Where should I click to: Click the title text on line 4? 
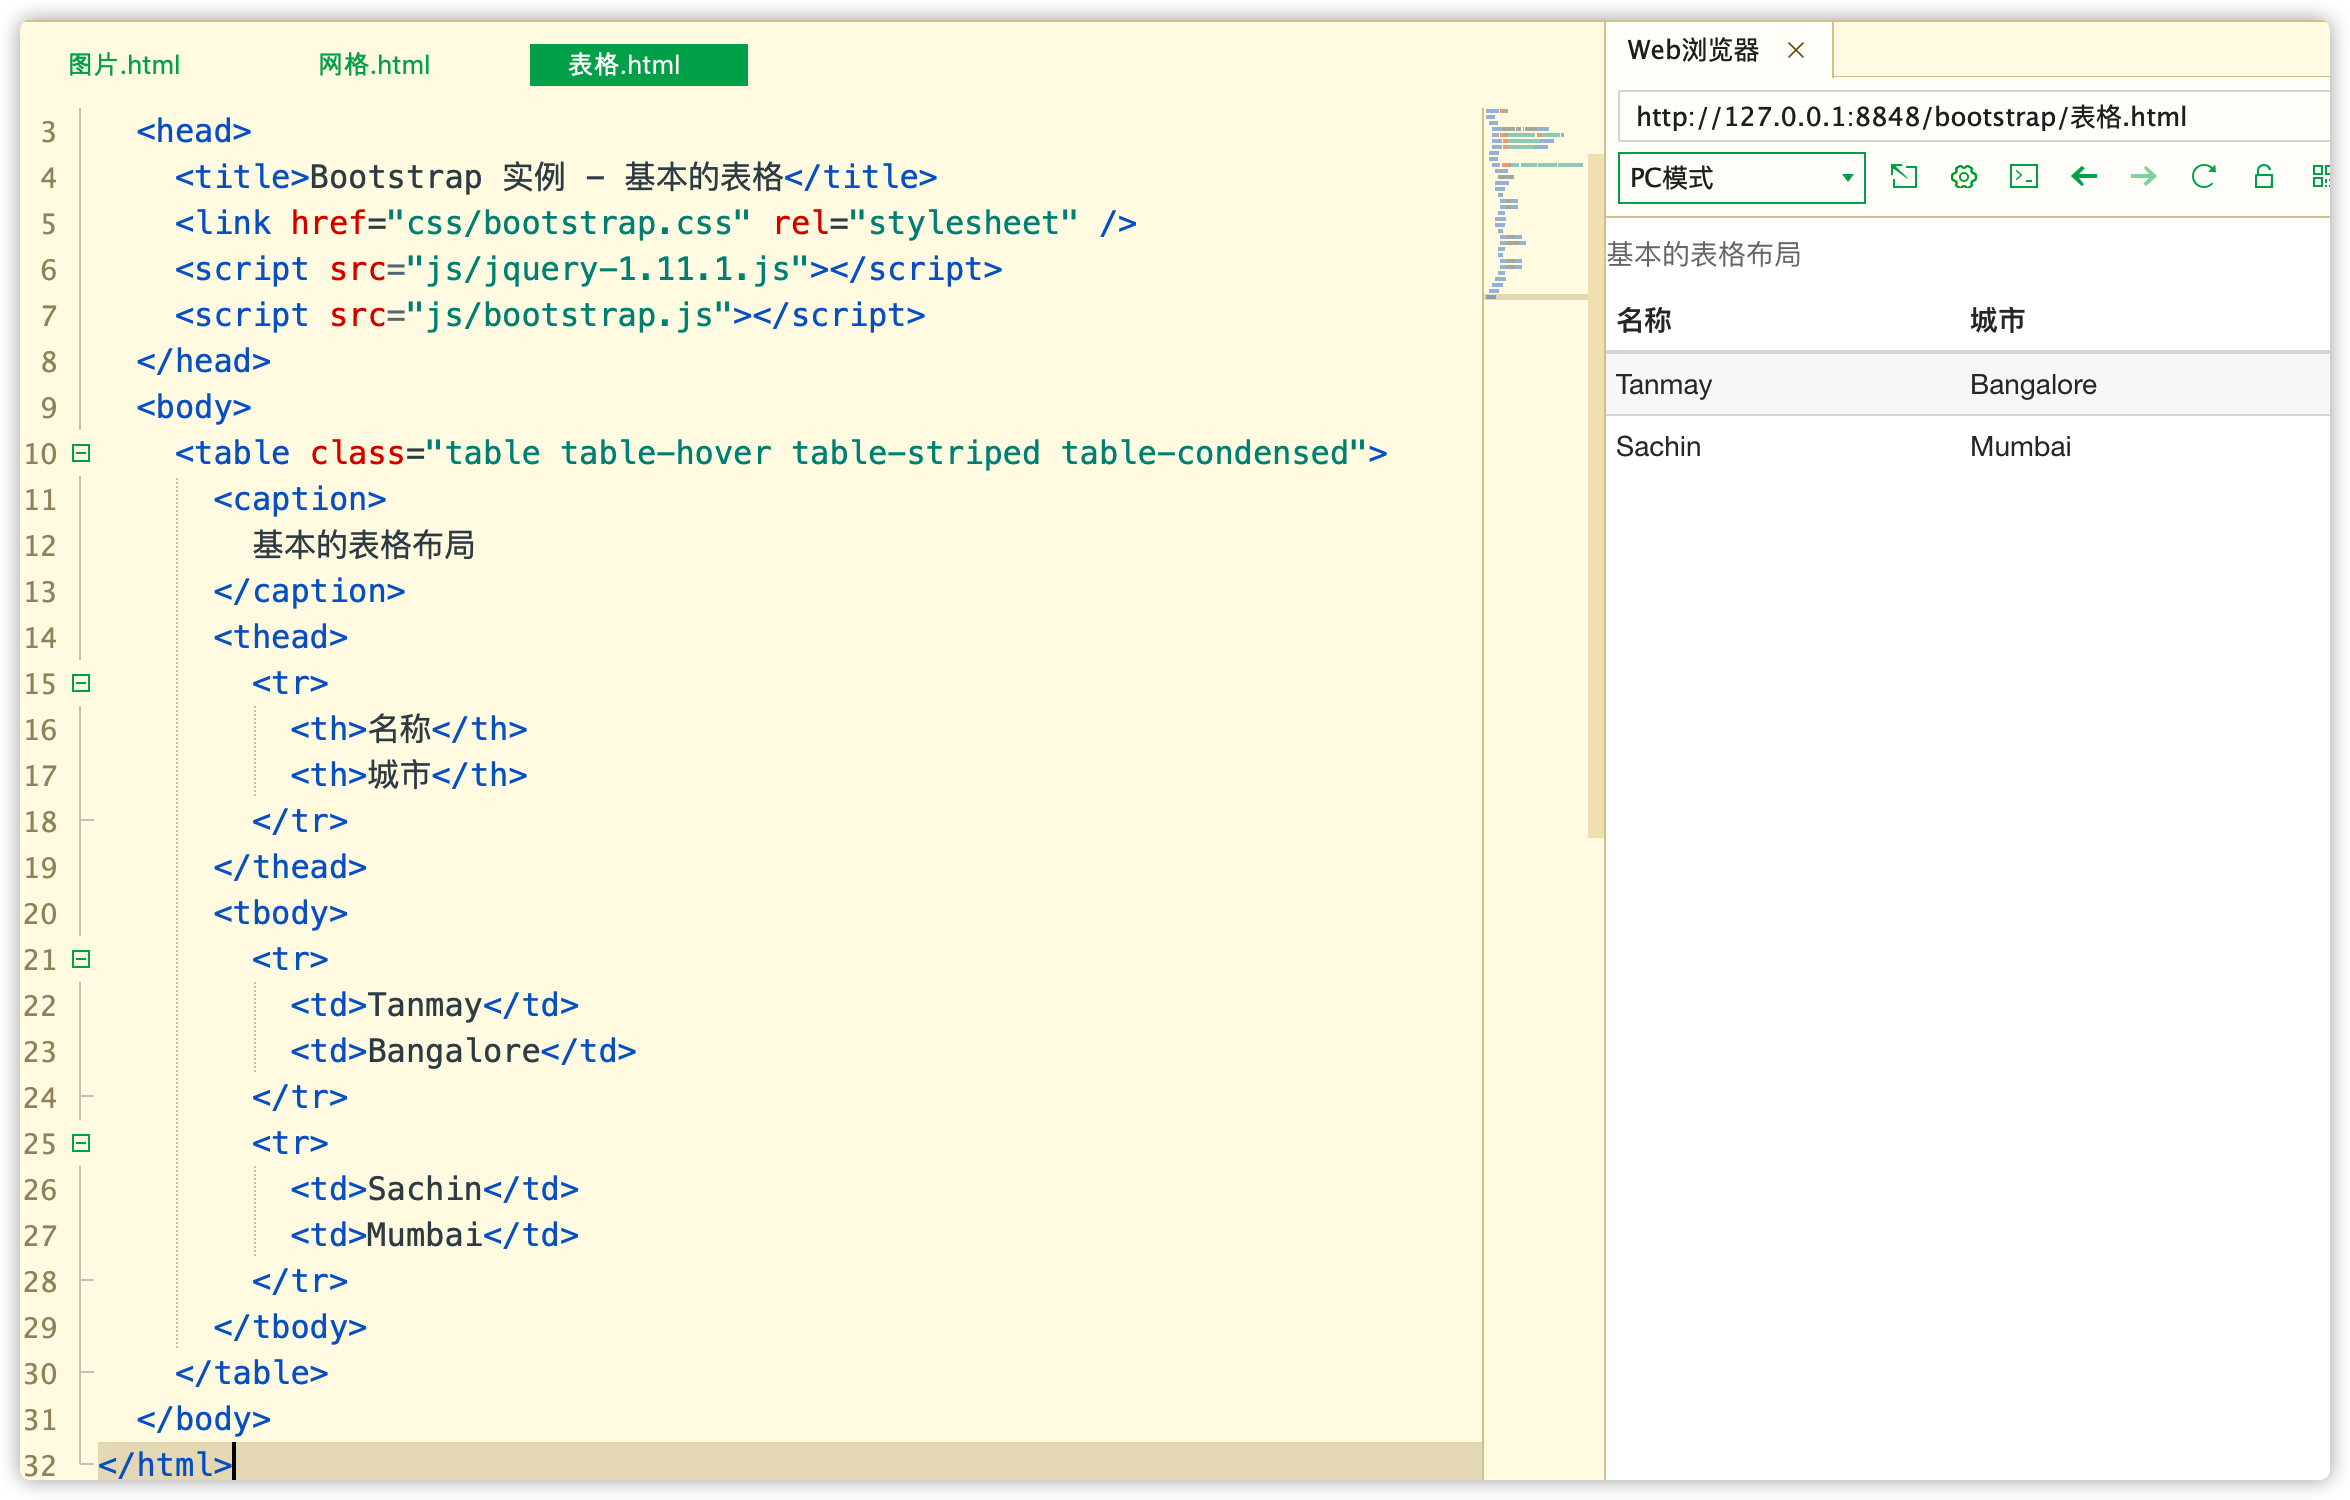[x=546, y=177]
